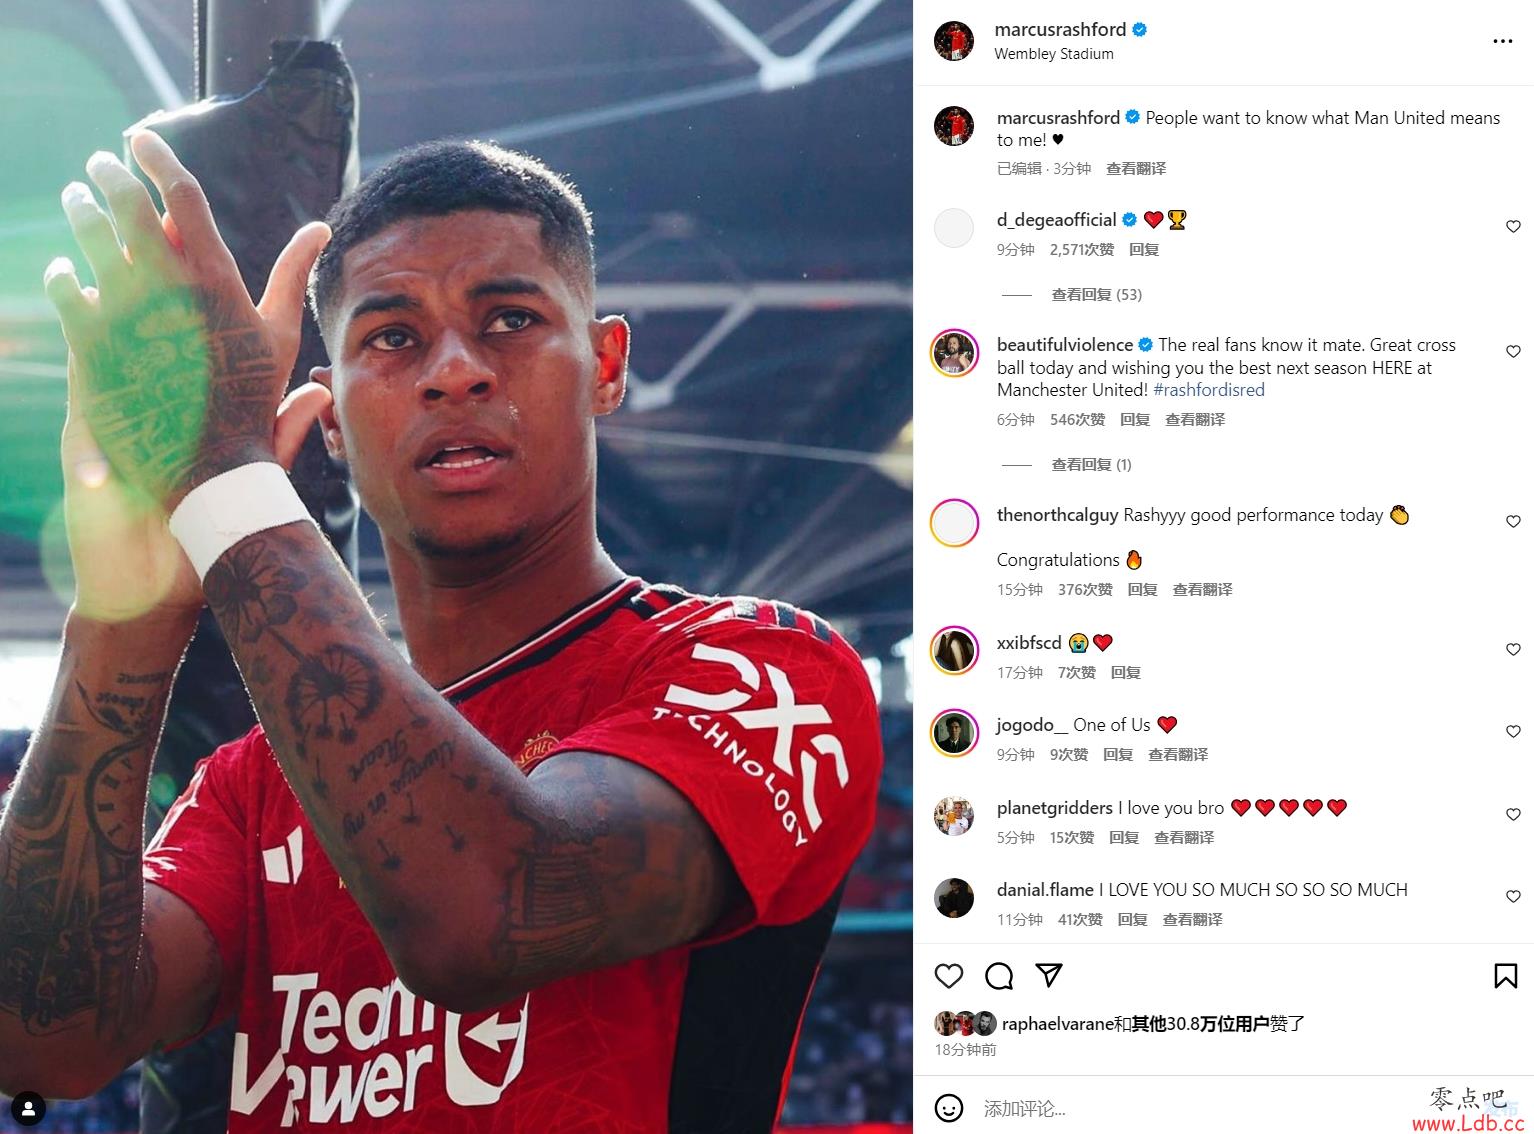Like danial.flame's comment

[1513, 897]
